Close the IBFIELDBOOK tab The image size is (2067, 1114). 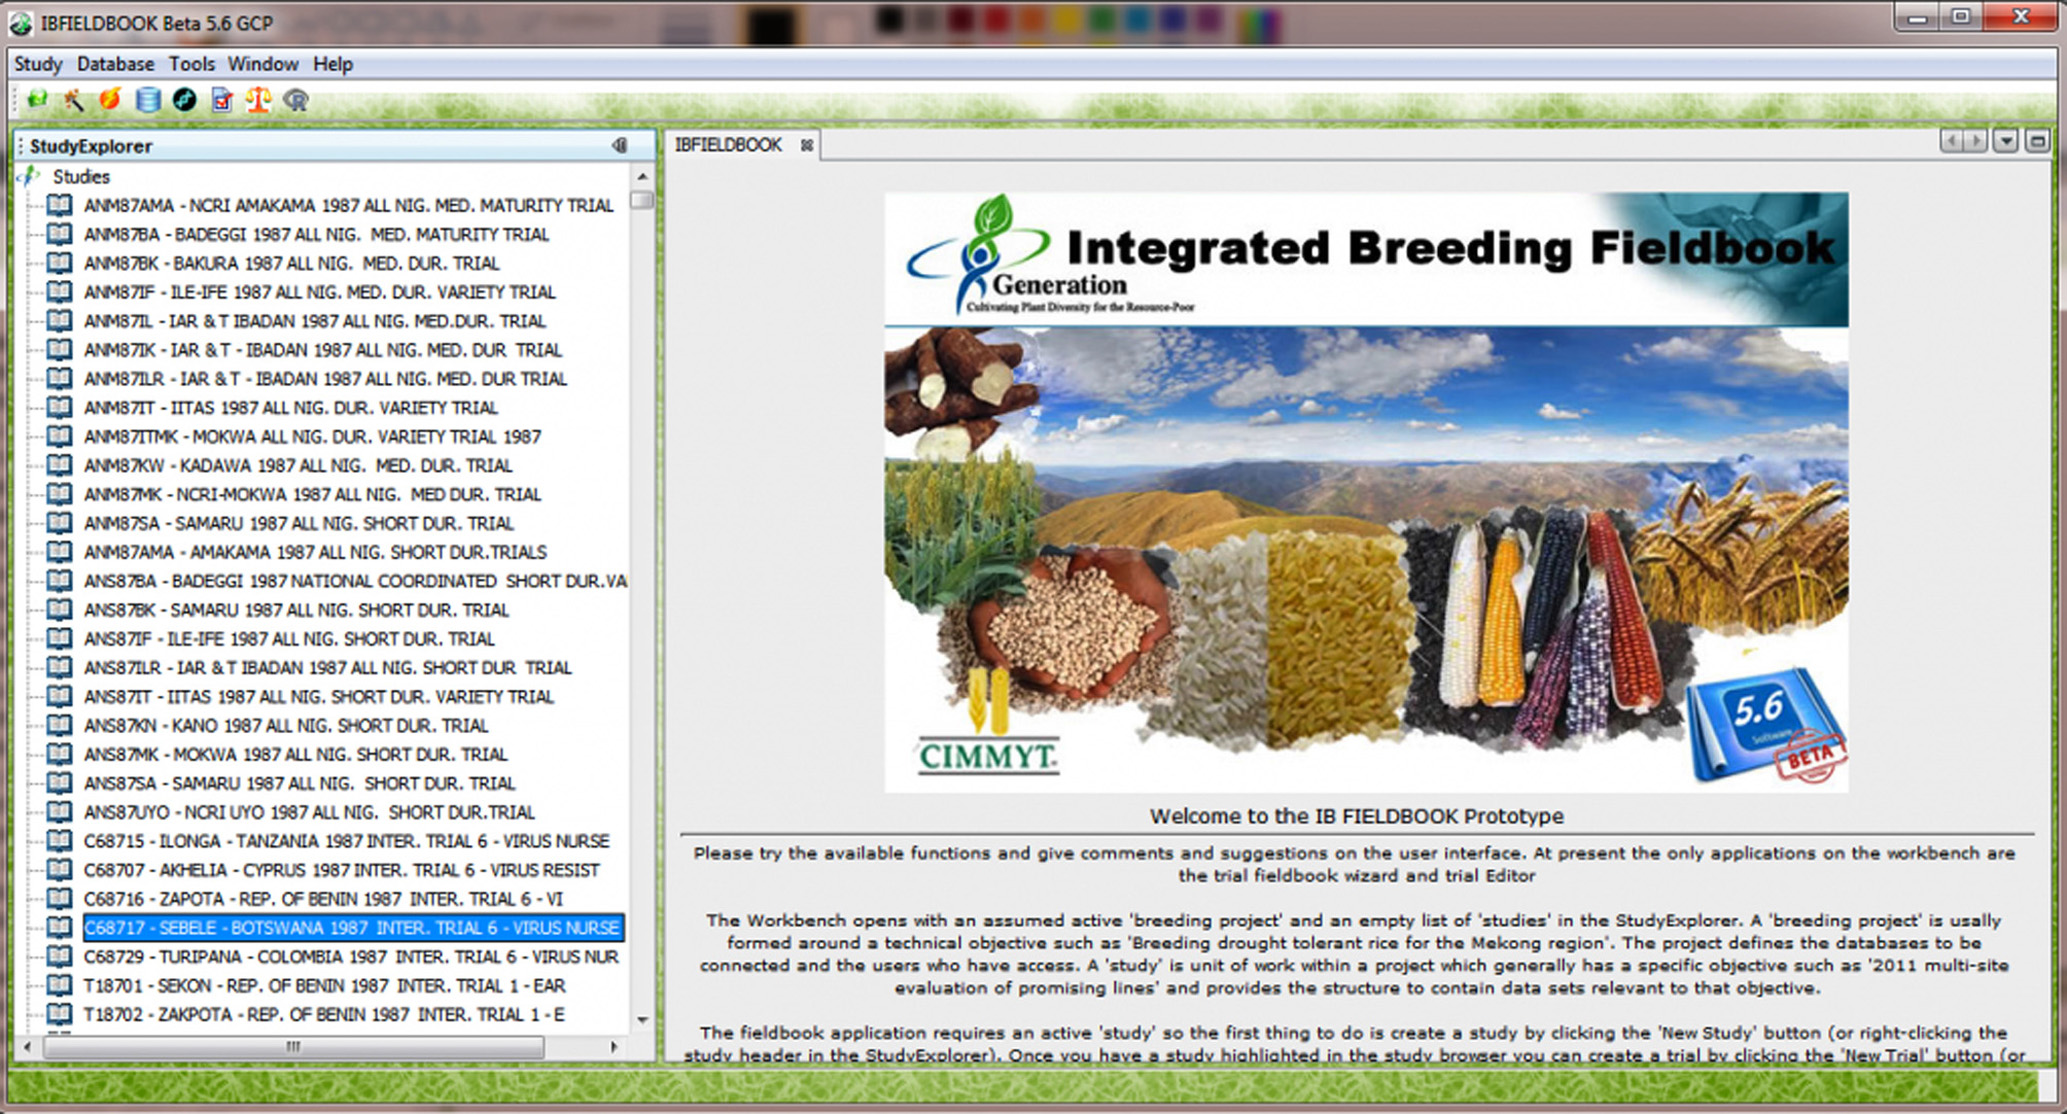807,146
